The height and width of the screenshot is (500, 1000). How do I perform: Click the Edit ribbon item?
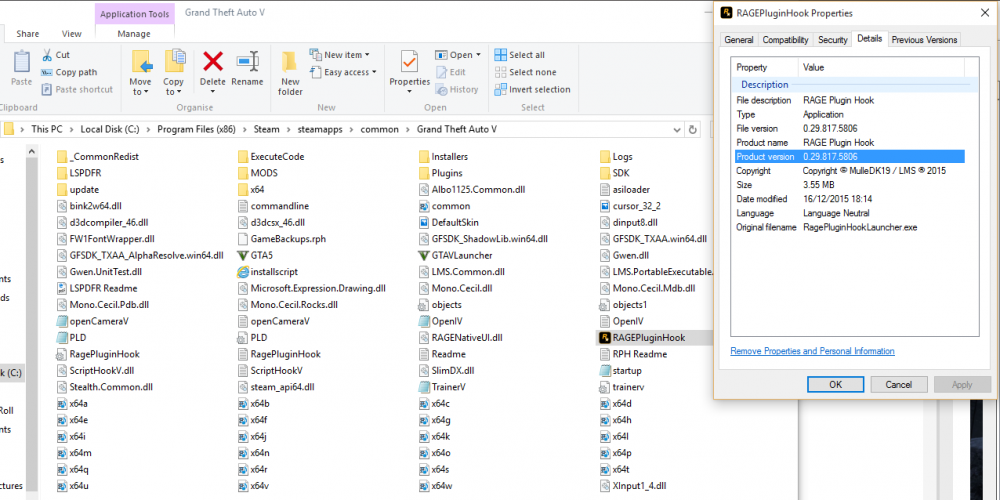(x=451, y=72)
